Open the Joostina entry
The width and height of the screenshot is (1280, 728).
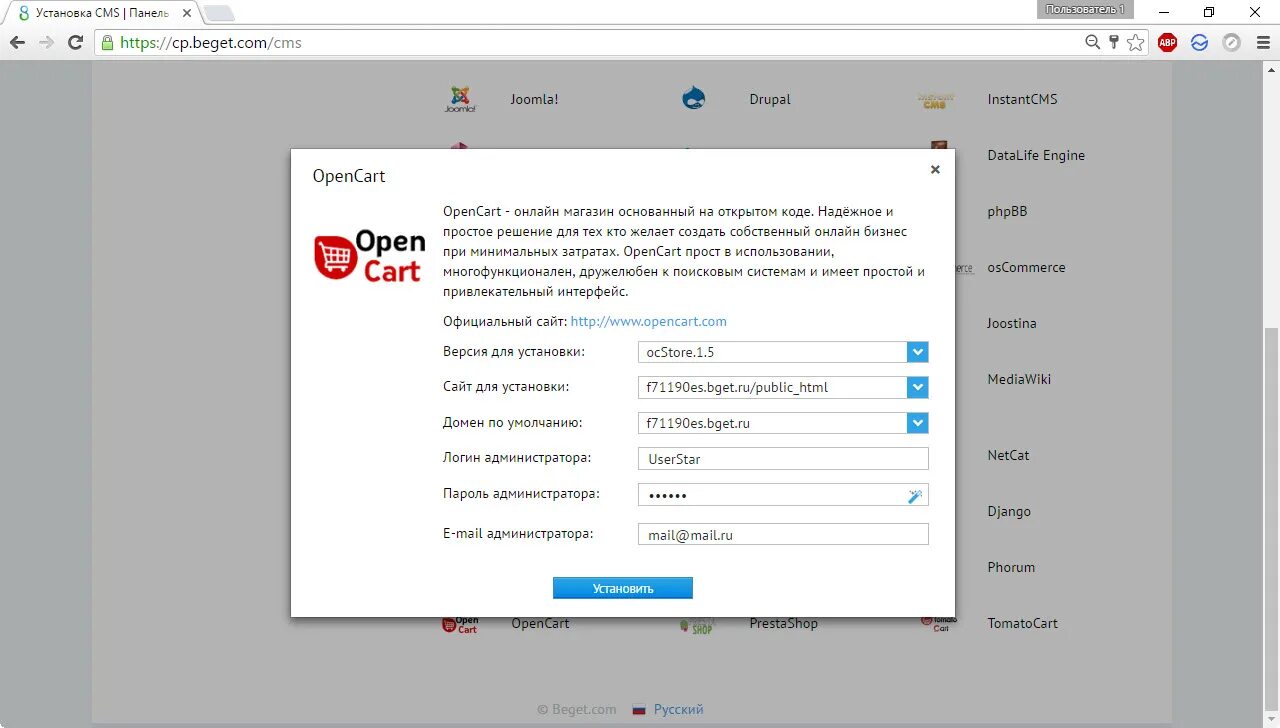(x=1012, y=323)
